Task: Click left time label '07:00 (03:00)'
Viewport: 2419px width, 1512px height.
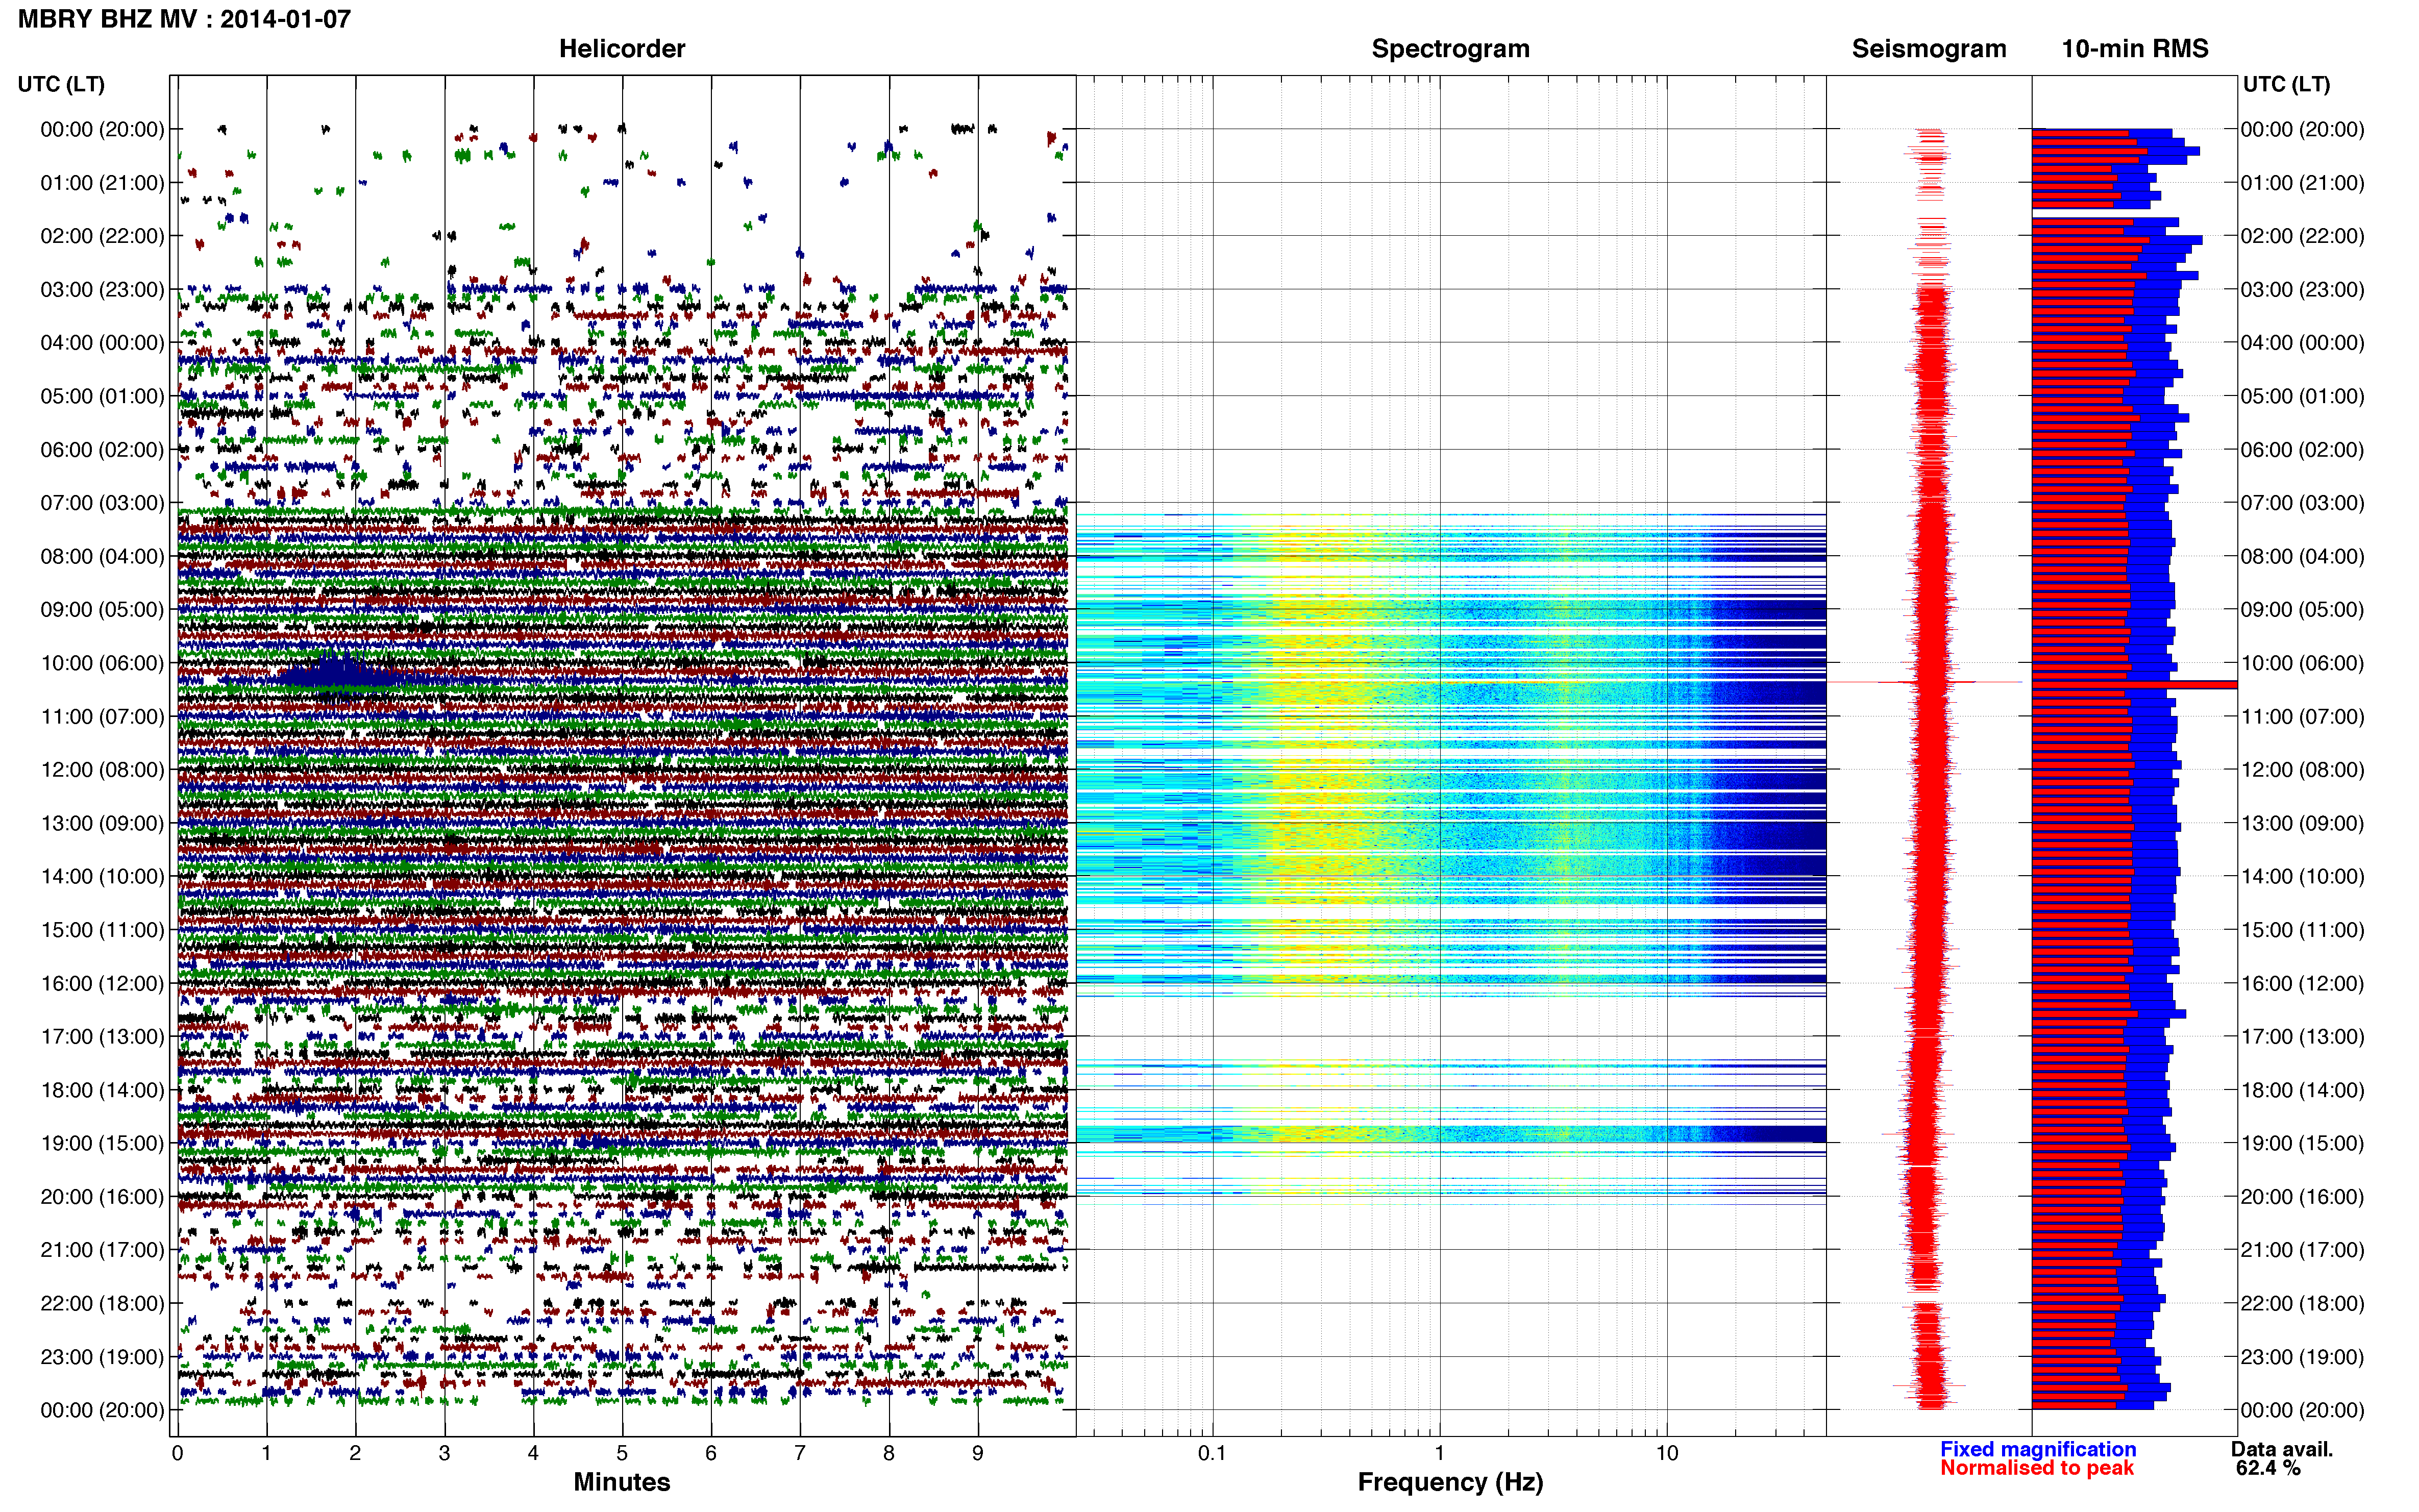Action: click(x=102, y=503)
